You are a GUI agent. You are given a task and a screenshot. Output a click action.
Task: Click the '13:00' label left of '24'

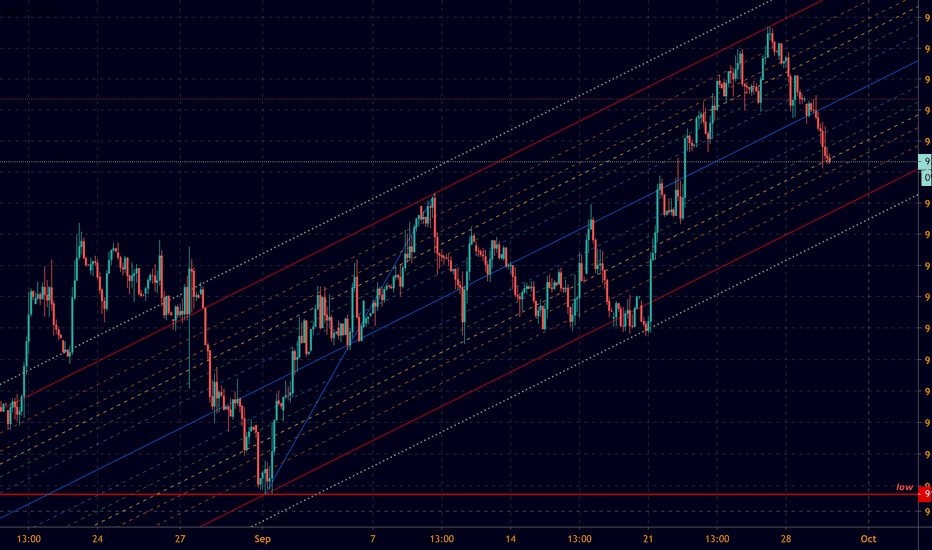[29, 539]
